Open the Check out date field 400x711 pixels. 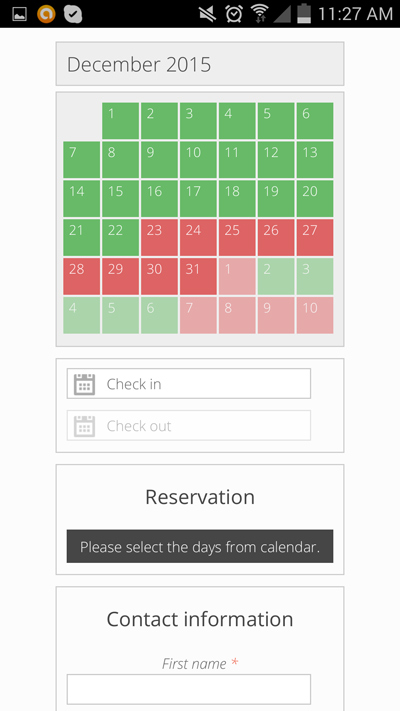[x=189, y=425]
